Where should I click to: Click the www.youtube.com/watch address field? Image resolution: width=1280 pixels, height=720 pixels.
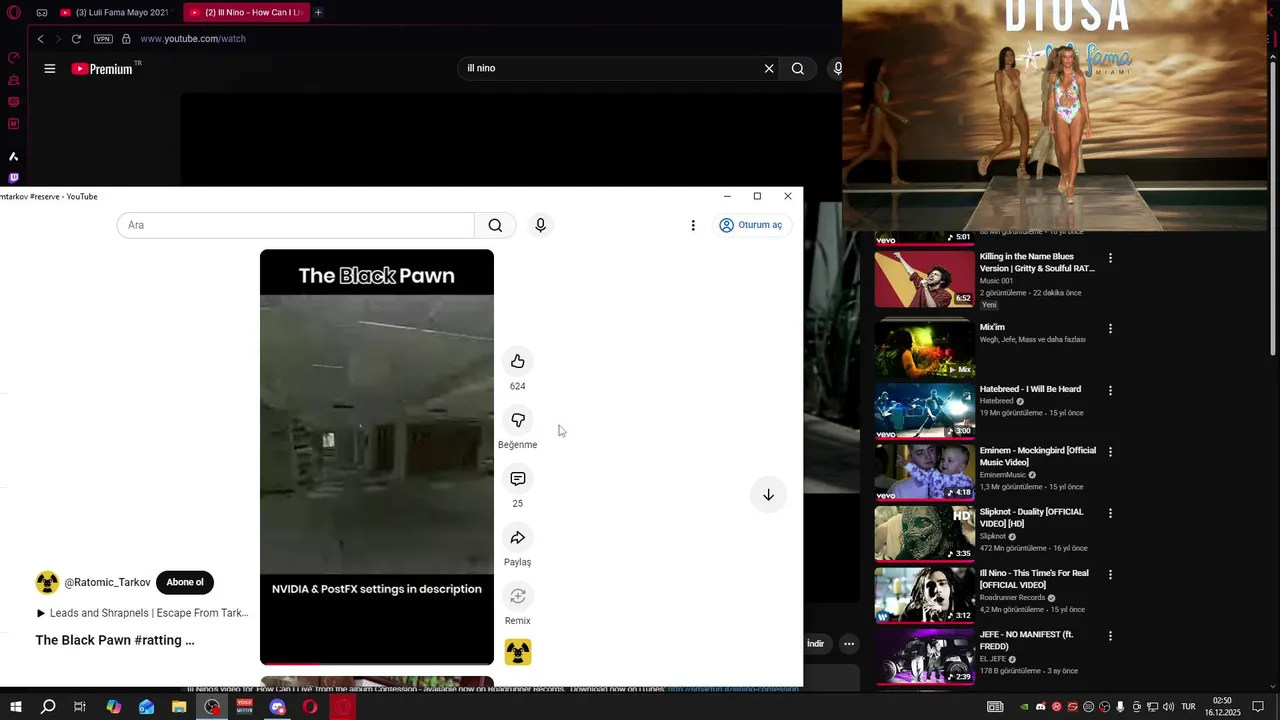(x=193, y=39)
